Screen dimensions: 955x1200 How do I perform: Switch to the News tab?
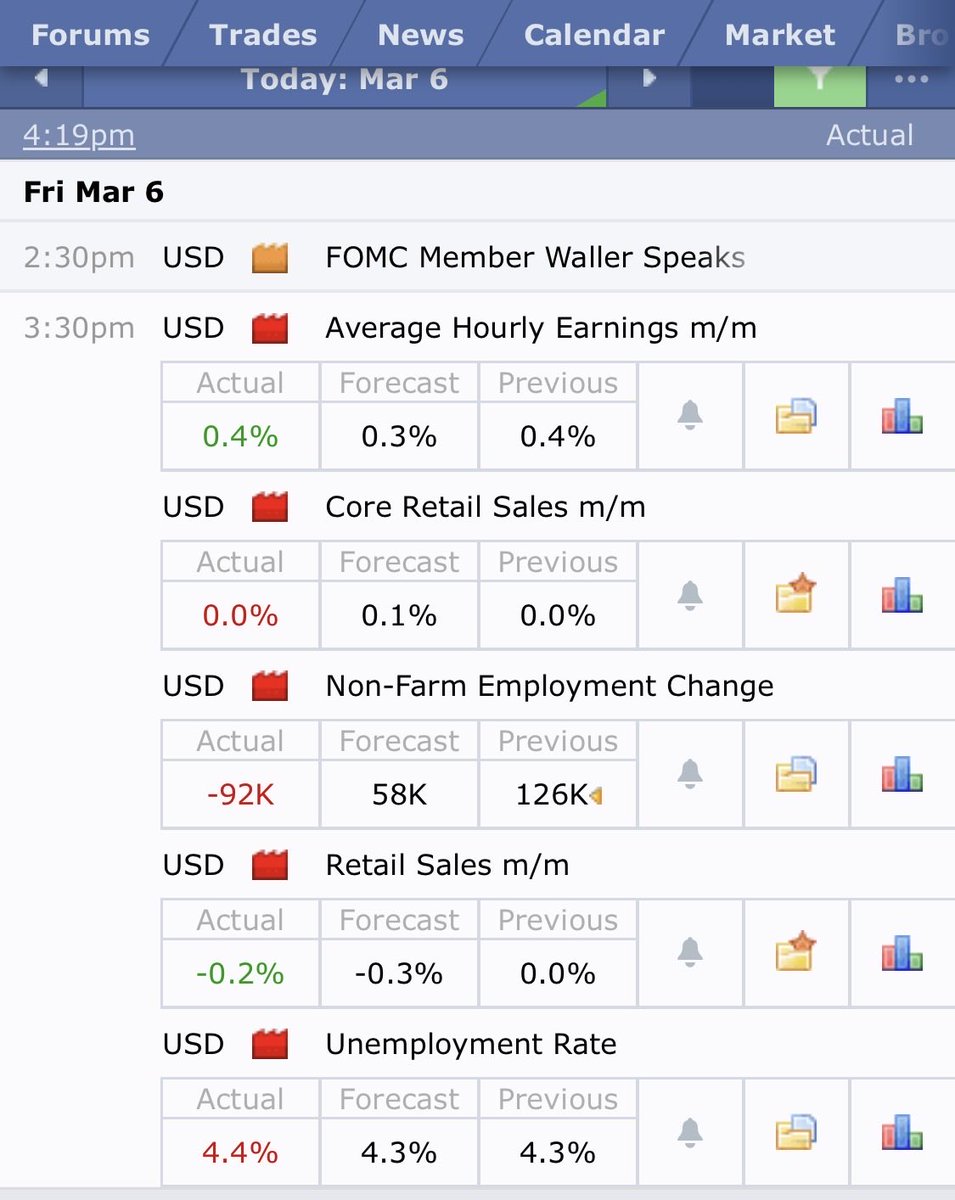(420, 35)
